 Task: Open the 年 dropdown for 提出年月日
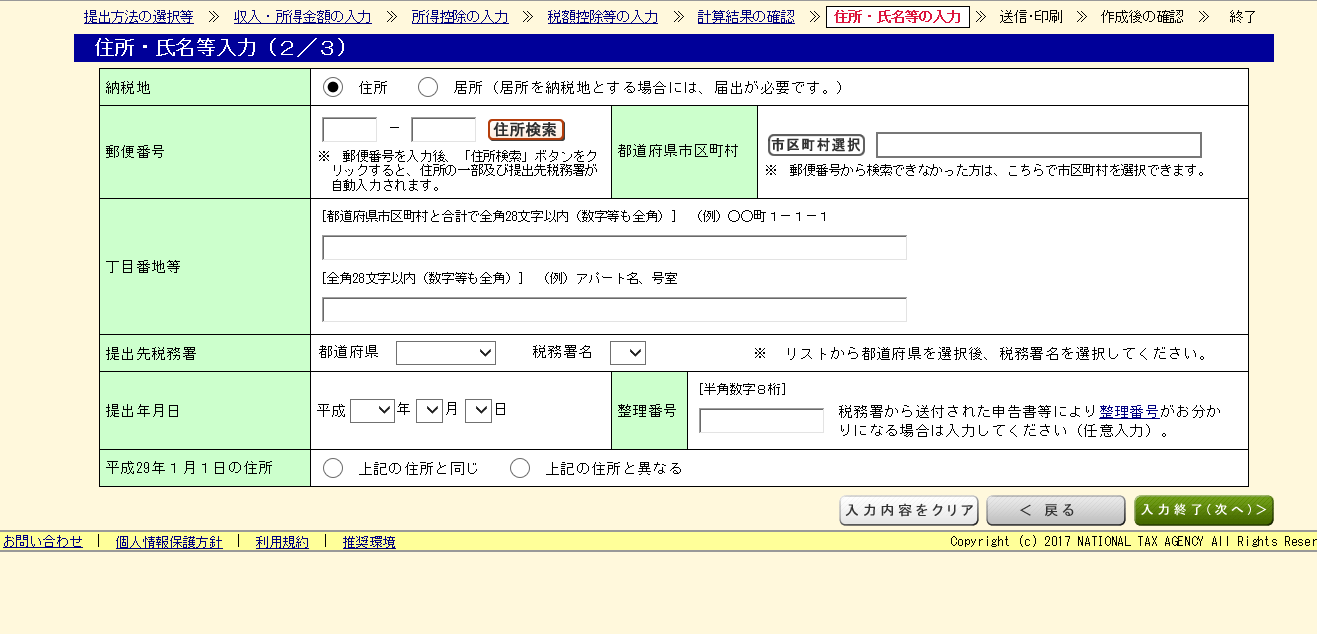372,410
